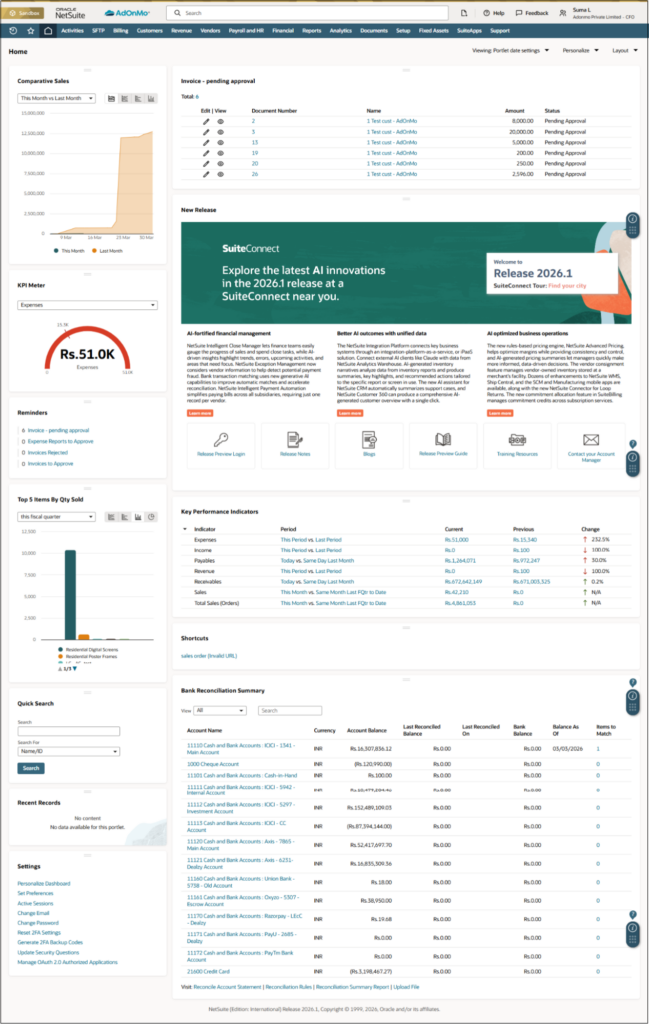Click Learn more under AI-fortified financial management
649x1024 pixels.
click(200, 413)
